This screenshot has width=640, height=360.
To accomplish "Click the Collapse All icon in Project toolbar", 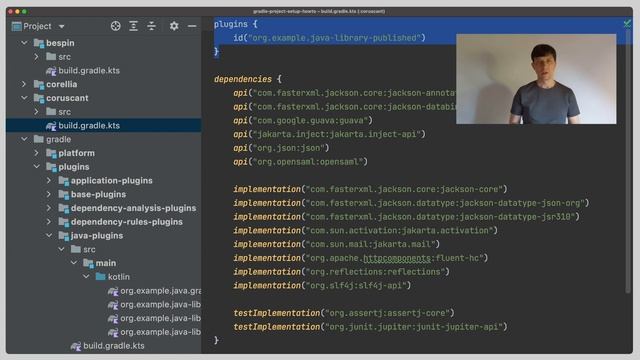I will (151, 26).
